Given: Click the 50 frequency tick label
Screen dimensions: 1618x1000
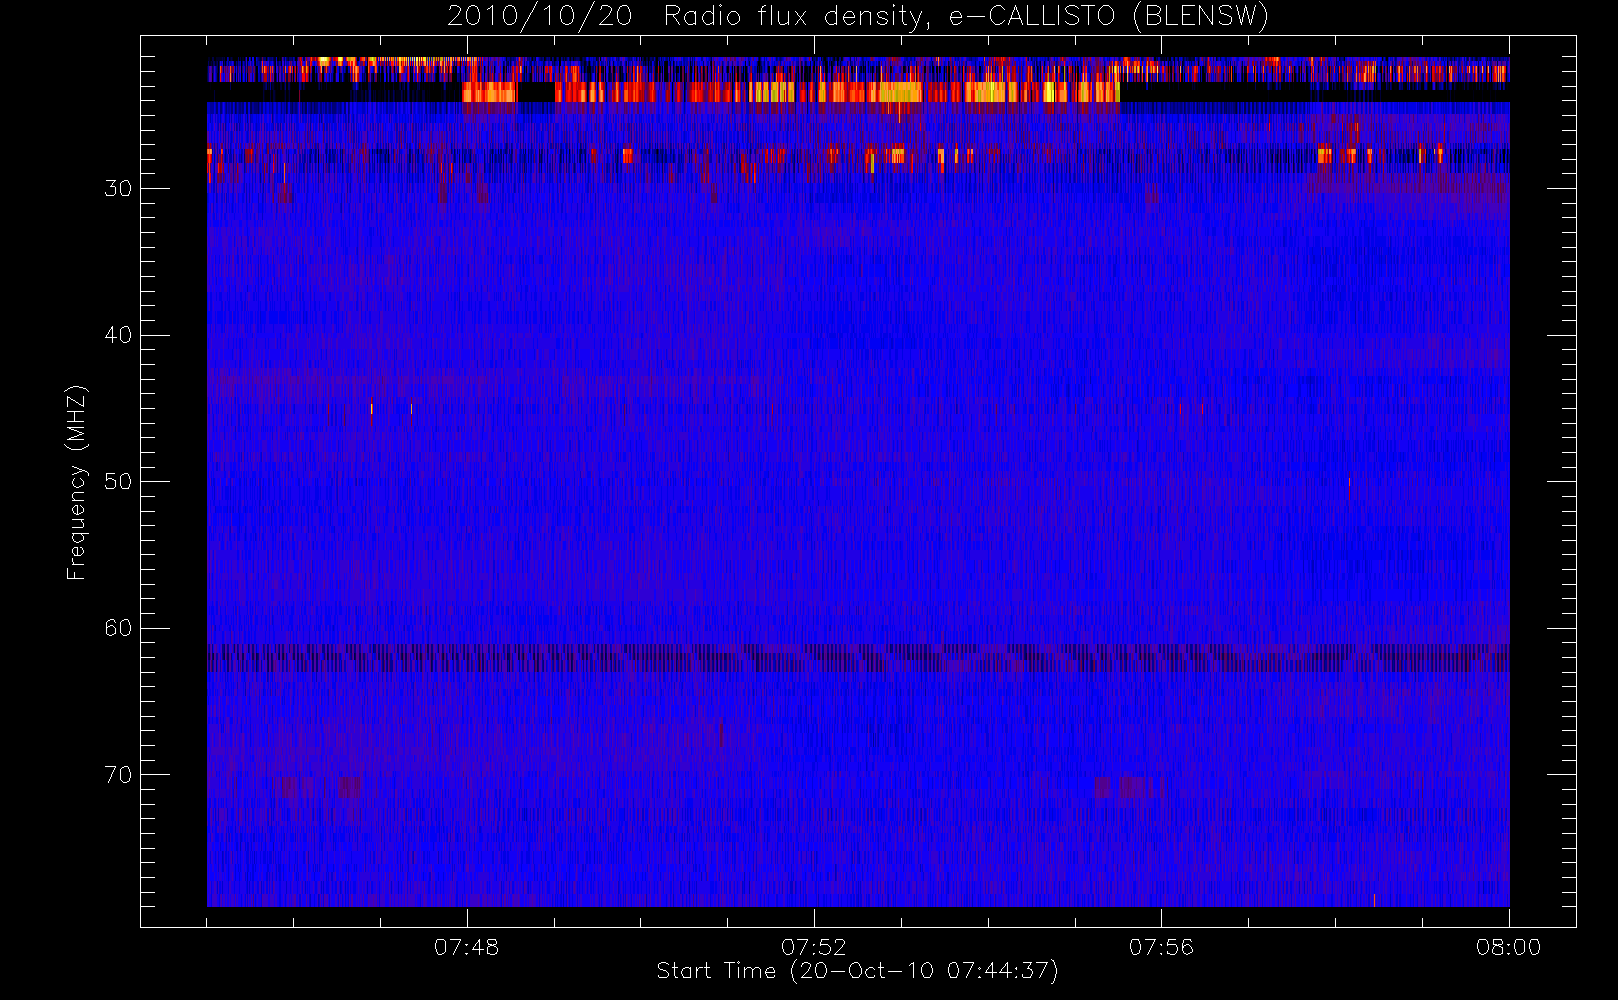Looking at the screenshot, I should coord(118,482).
